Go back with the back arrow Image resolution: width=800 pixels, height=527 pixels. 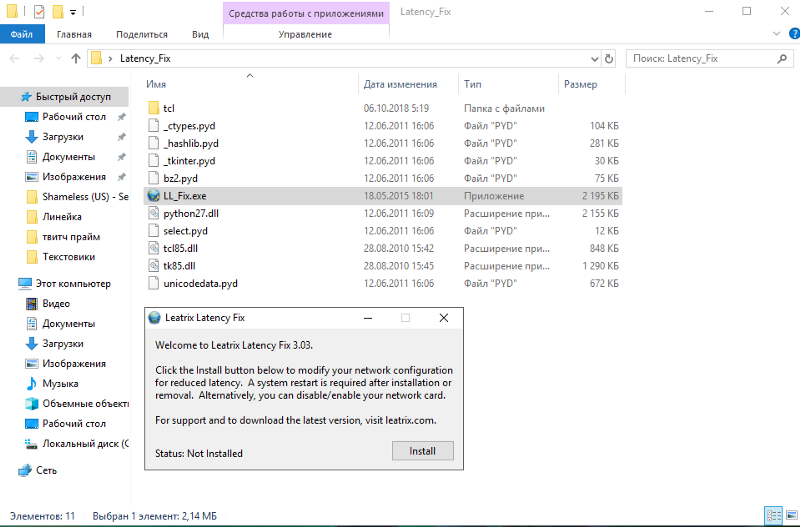pyautogui.click(x=15, y=59)
